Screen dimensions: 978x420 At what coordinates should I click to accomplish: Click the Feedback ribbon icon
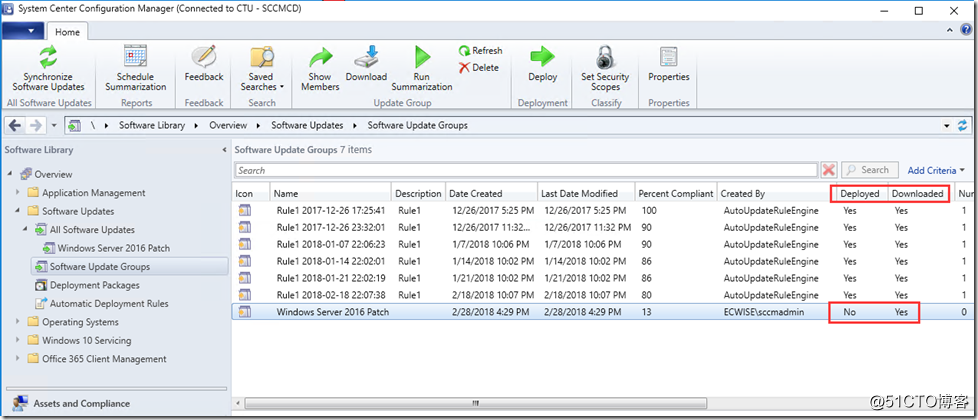point(204,57)
